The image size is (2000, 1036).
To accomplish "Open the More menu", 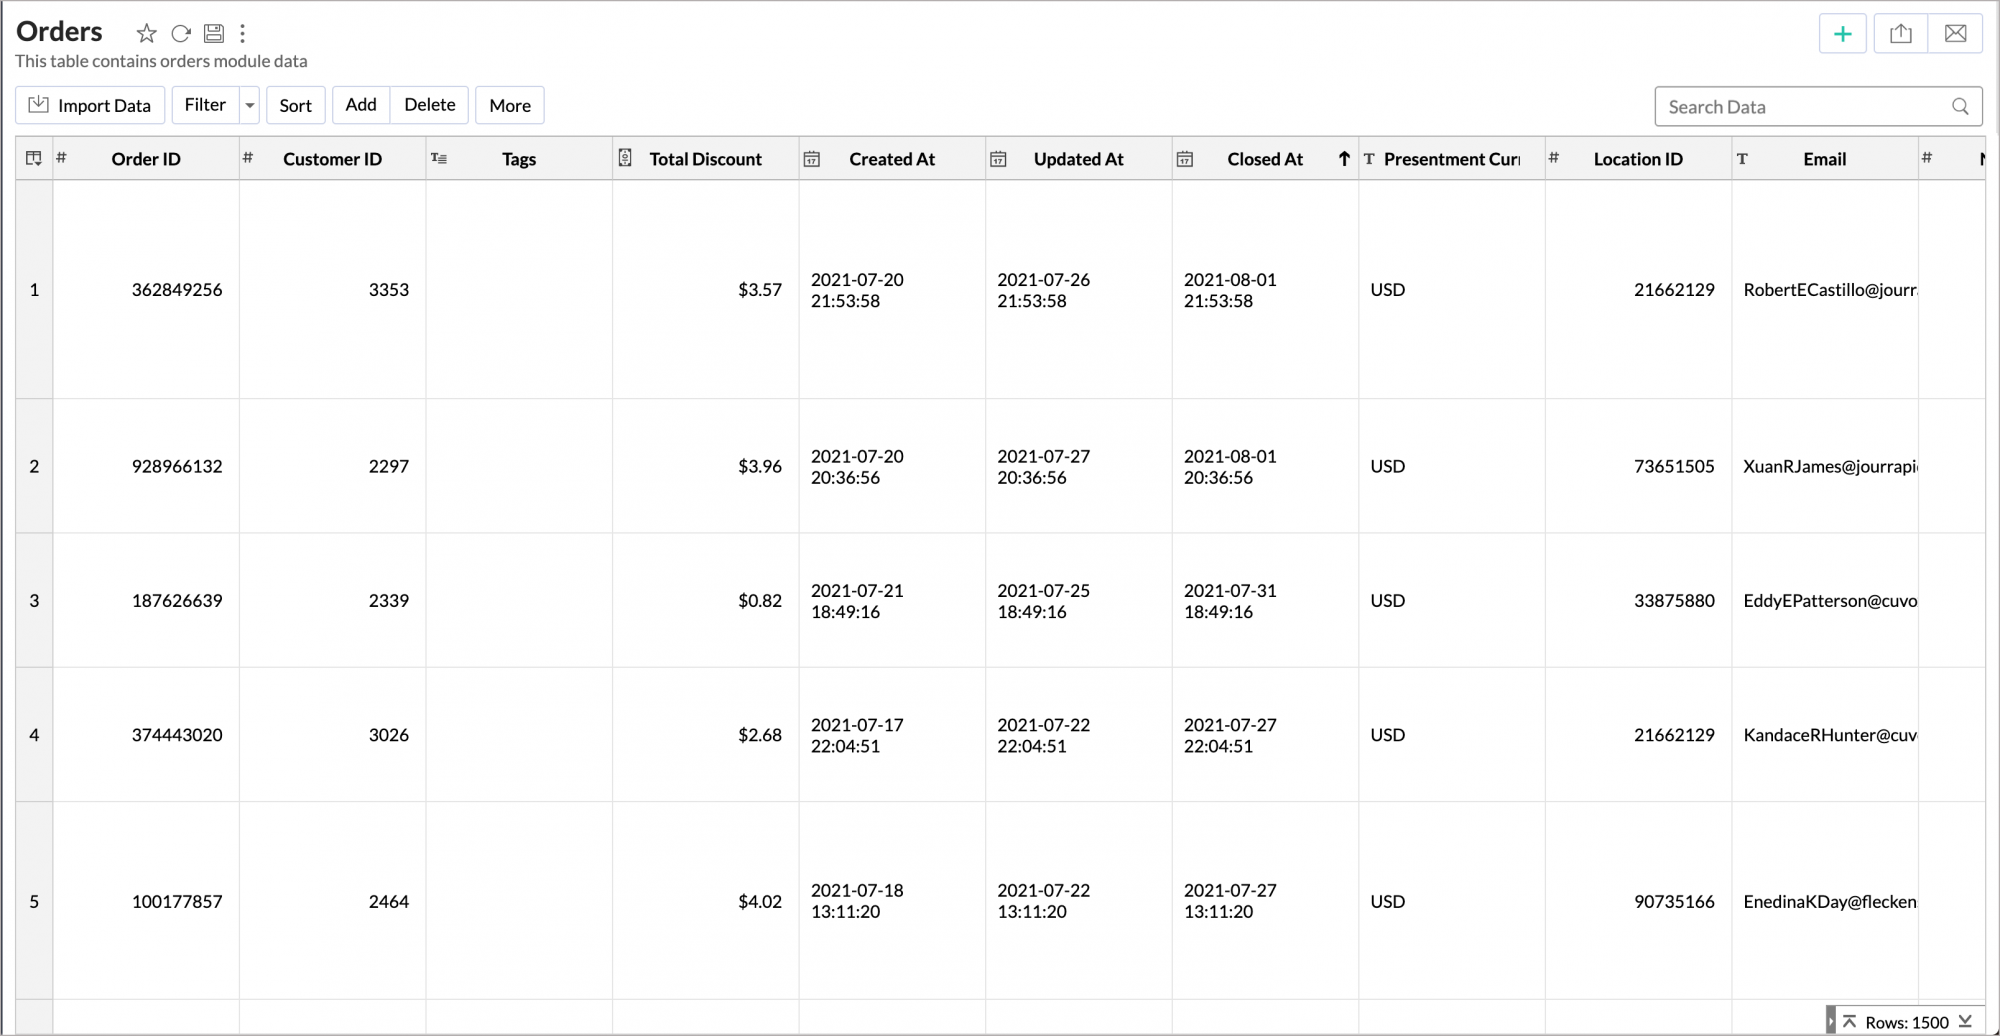I will point(510,105).
